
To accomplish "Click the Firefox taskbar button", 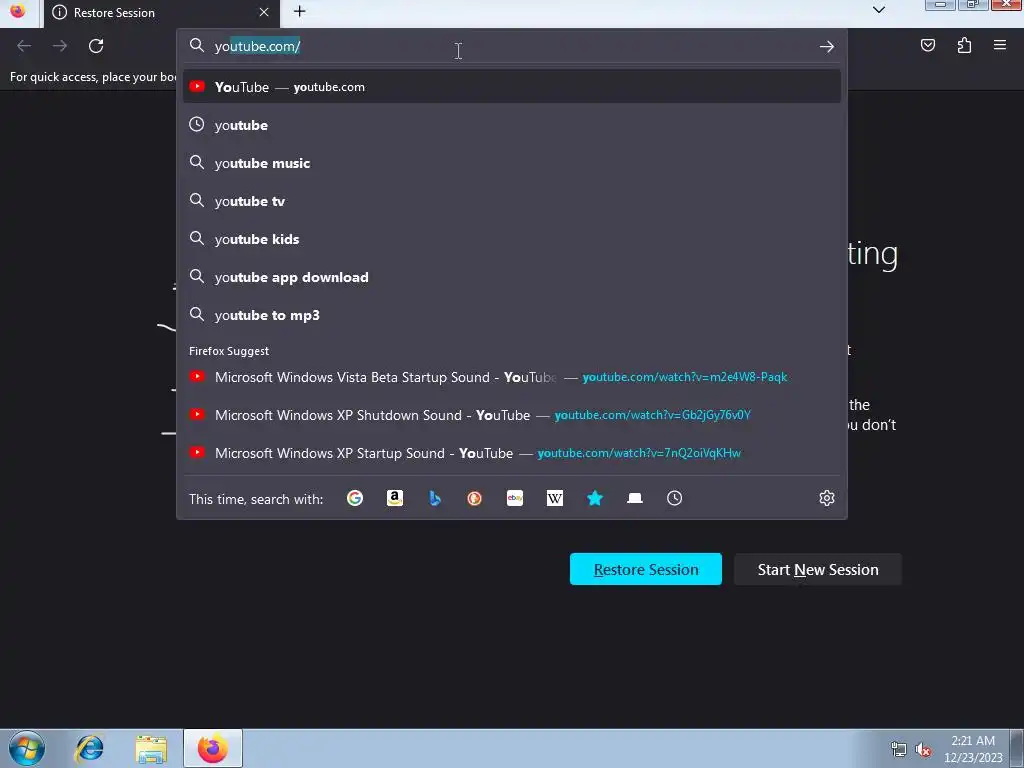I will [x=213, y=748].
